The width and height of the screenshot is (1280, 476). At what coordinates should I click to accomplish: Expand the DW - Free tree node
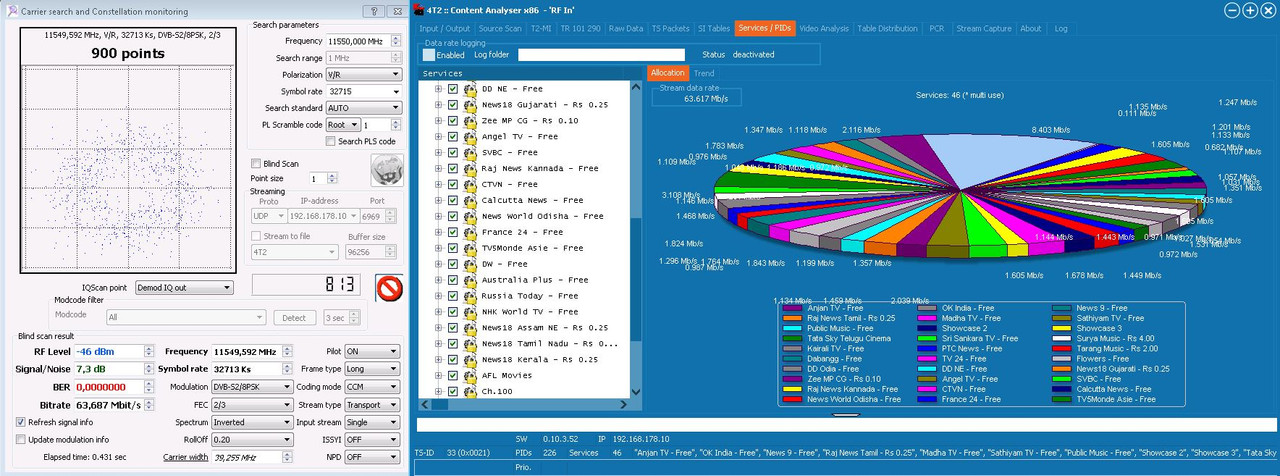point(438,265)
